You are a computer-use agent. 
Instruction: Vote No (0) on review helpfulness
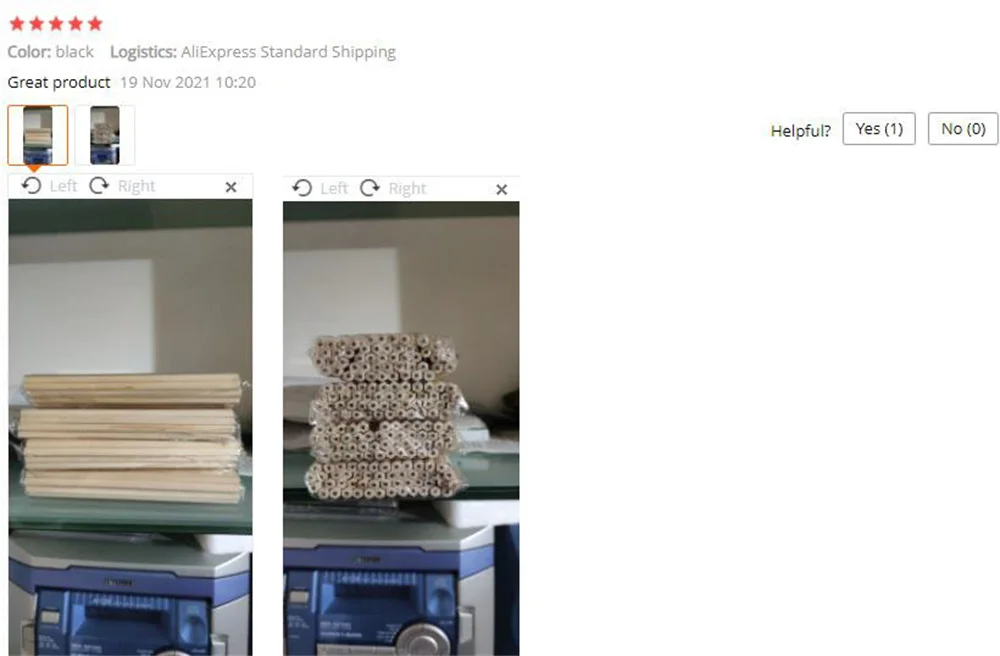963,129
